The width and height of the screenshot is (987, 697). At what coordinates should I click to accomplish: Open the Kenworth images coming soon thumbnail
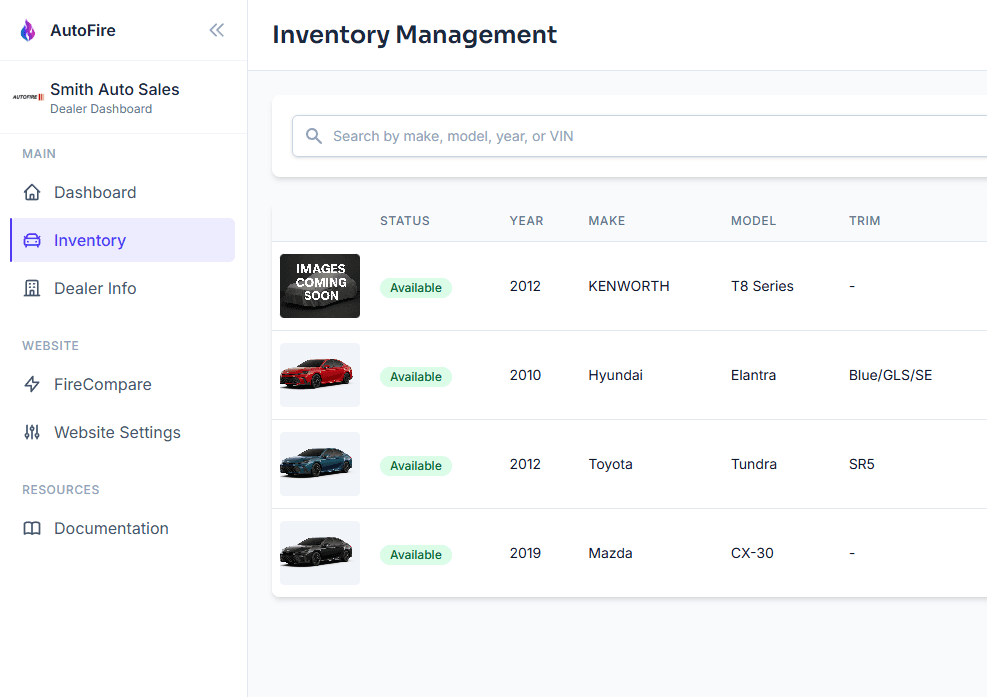[320, 286]
